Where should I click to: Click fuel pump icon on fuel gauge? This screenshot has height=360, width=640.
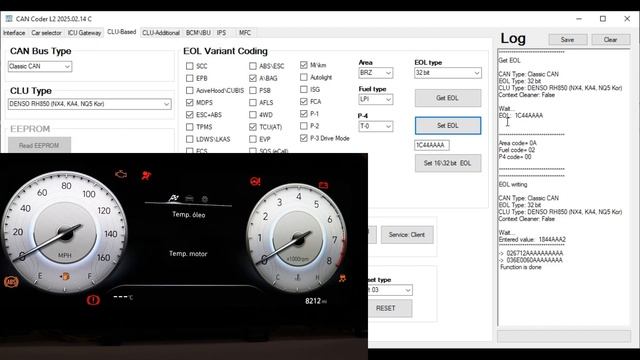tap(64, 276)
